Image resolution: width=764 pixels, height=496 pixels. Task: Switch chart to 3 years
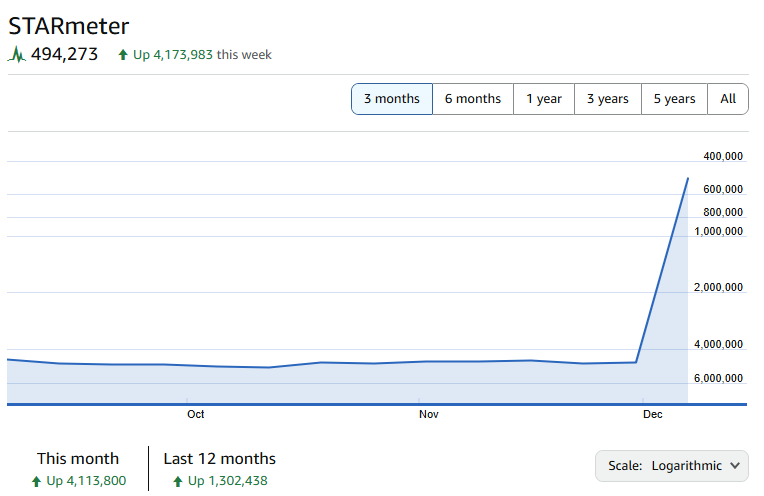pyautogui.click(x=608, y=99)
